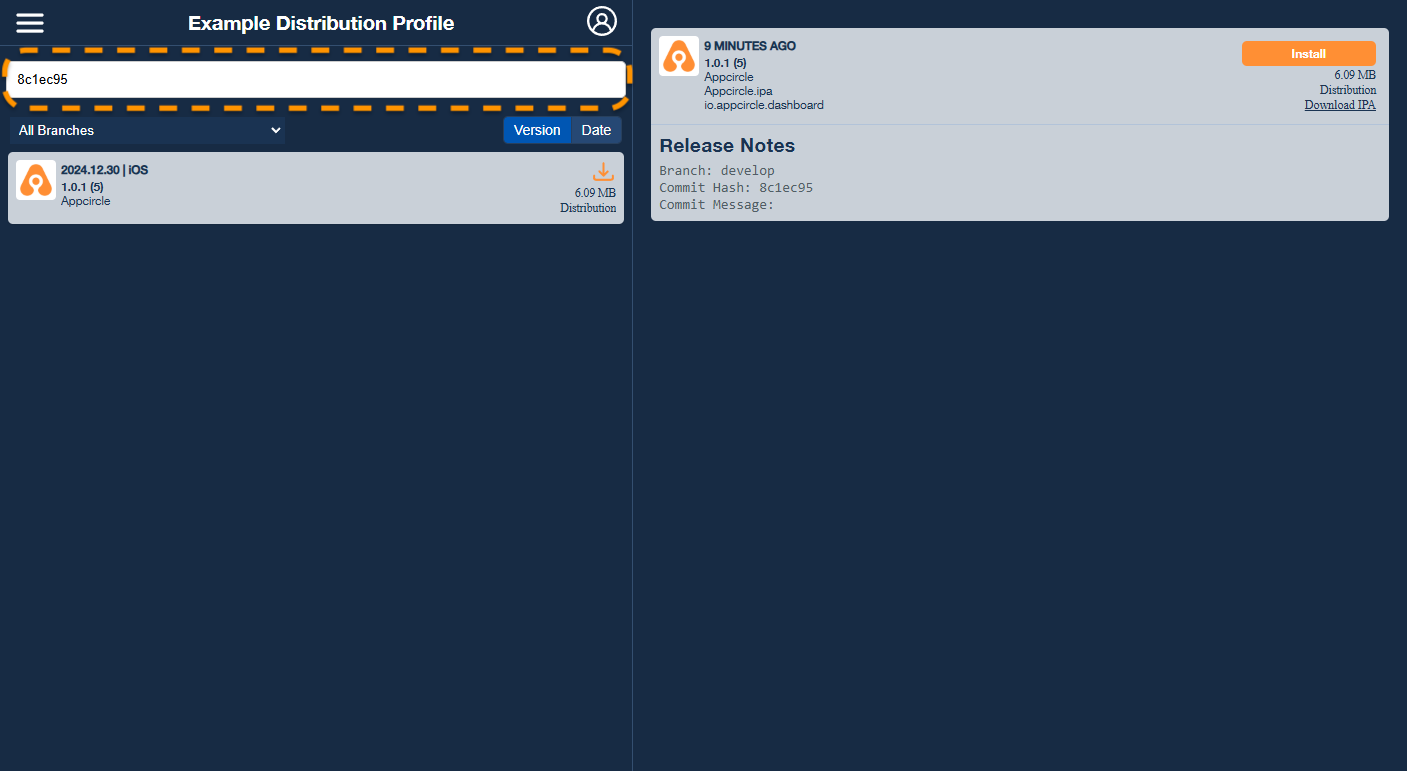Sort the list by Version
This screenshot has width=1407, height=771.
click(537, 130)
